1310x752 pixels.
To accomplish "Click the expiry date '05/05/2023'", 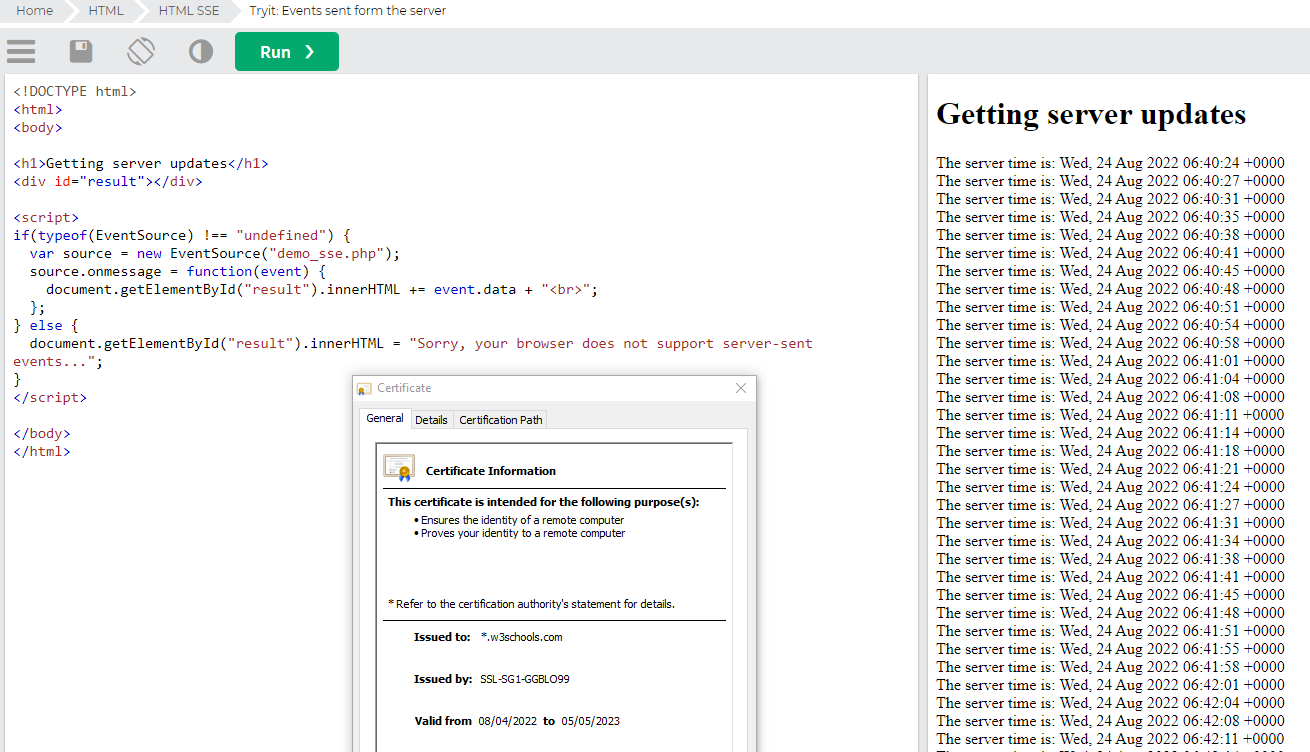I will 591,721.
